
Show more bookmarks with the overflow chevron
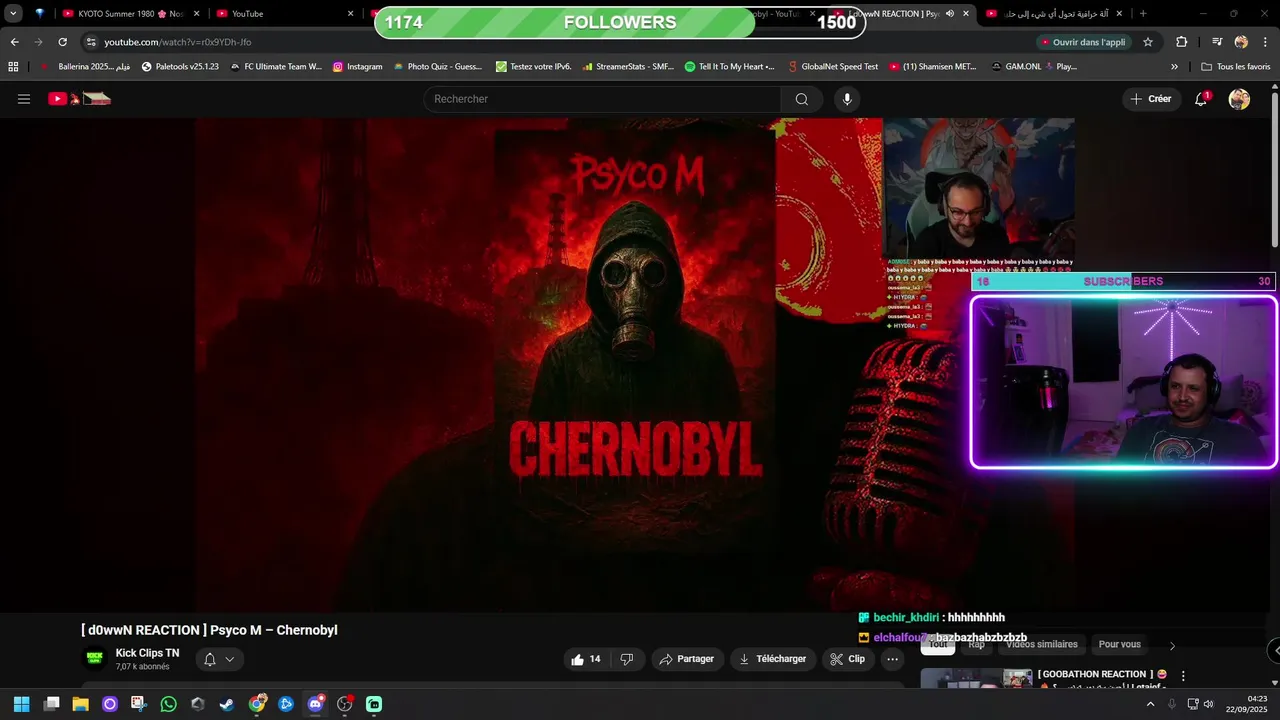[x=1174, y=67]
